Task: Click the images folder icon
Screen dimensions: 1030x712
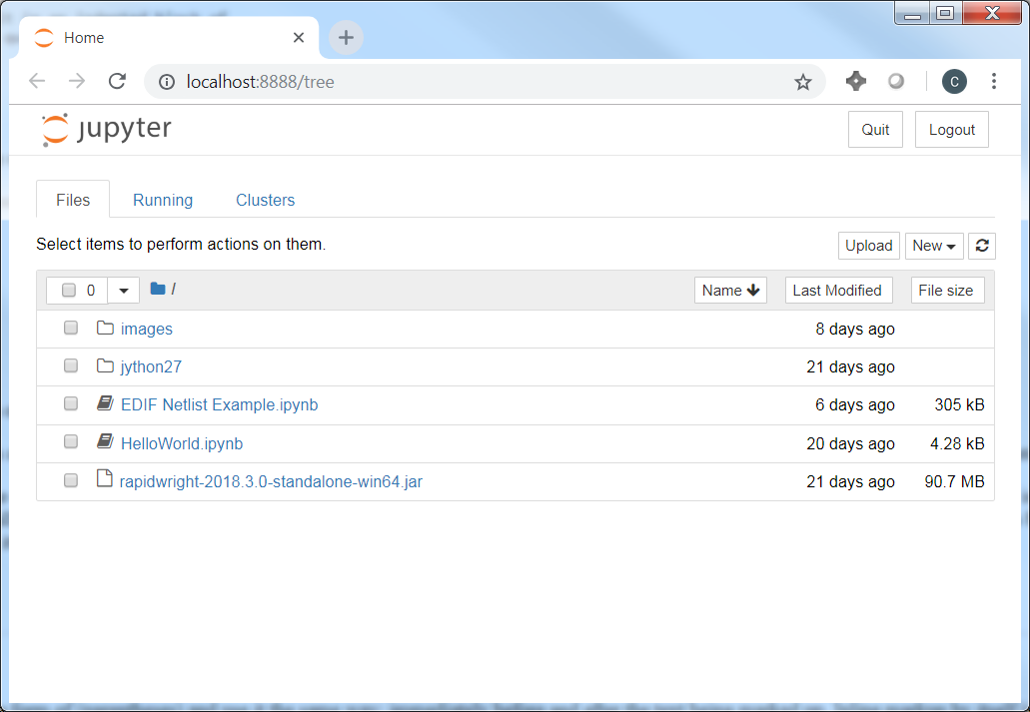Action: pos(105,327)
